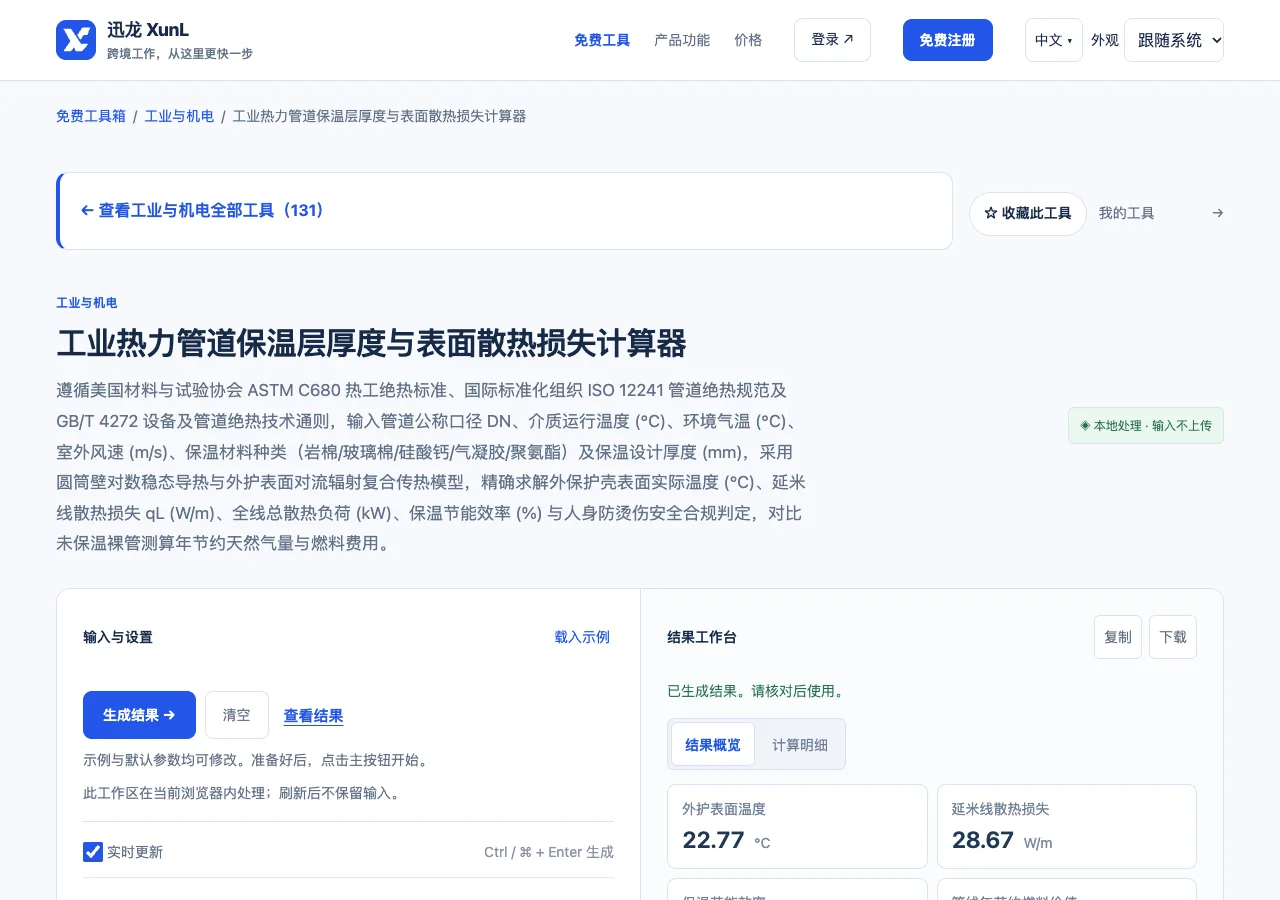Click the arrow next to 我的工具
This screenshot has width=1280, height=900.
pyautogui.click(x=1217, y=213)
